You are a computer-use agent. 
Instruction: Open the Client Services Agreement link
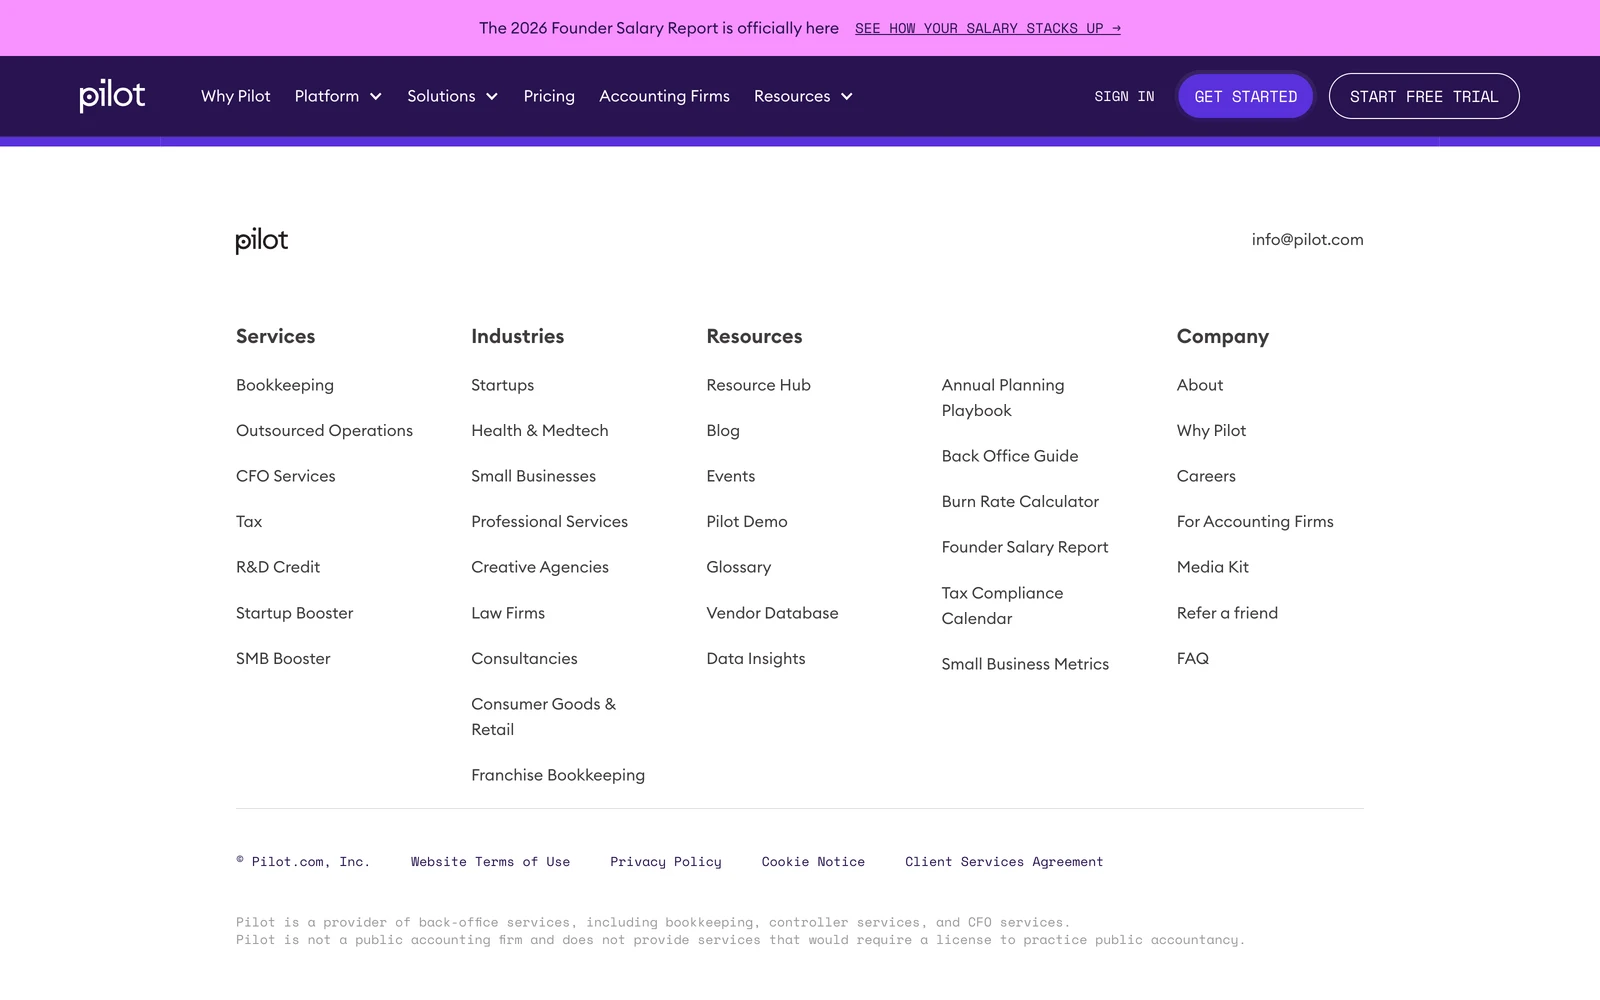point(1004,862)
